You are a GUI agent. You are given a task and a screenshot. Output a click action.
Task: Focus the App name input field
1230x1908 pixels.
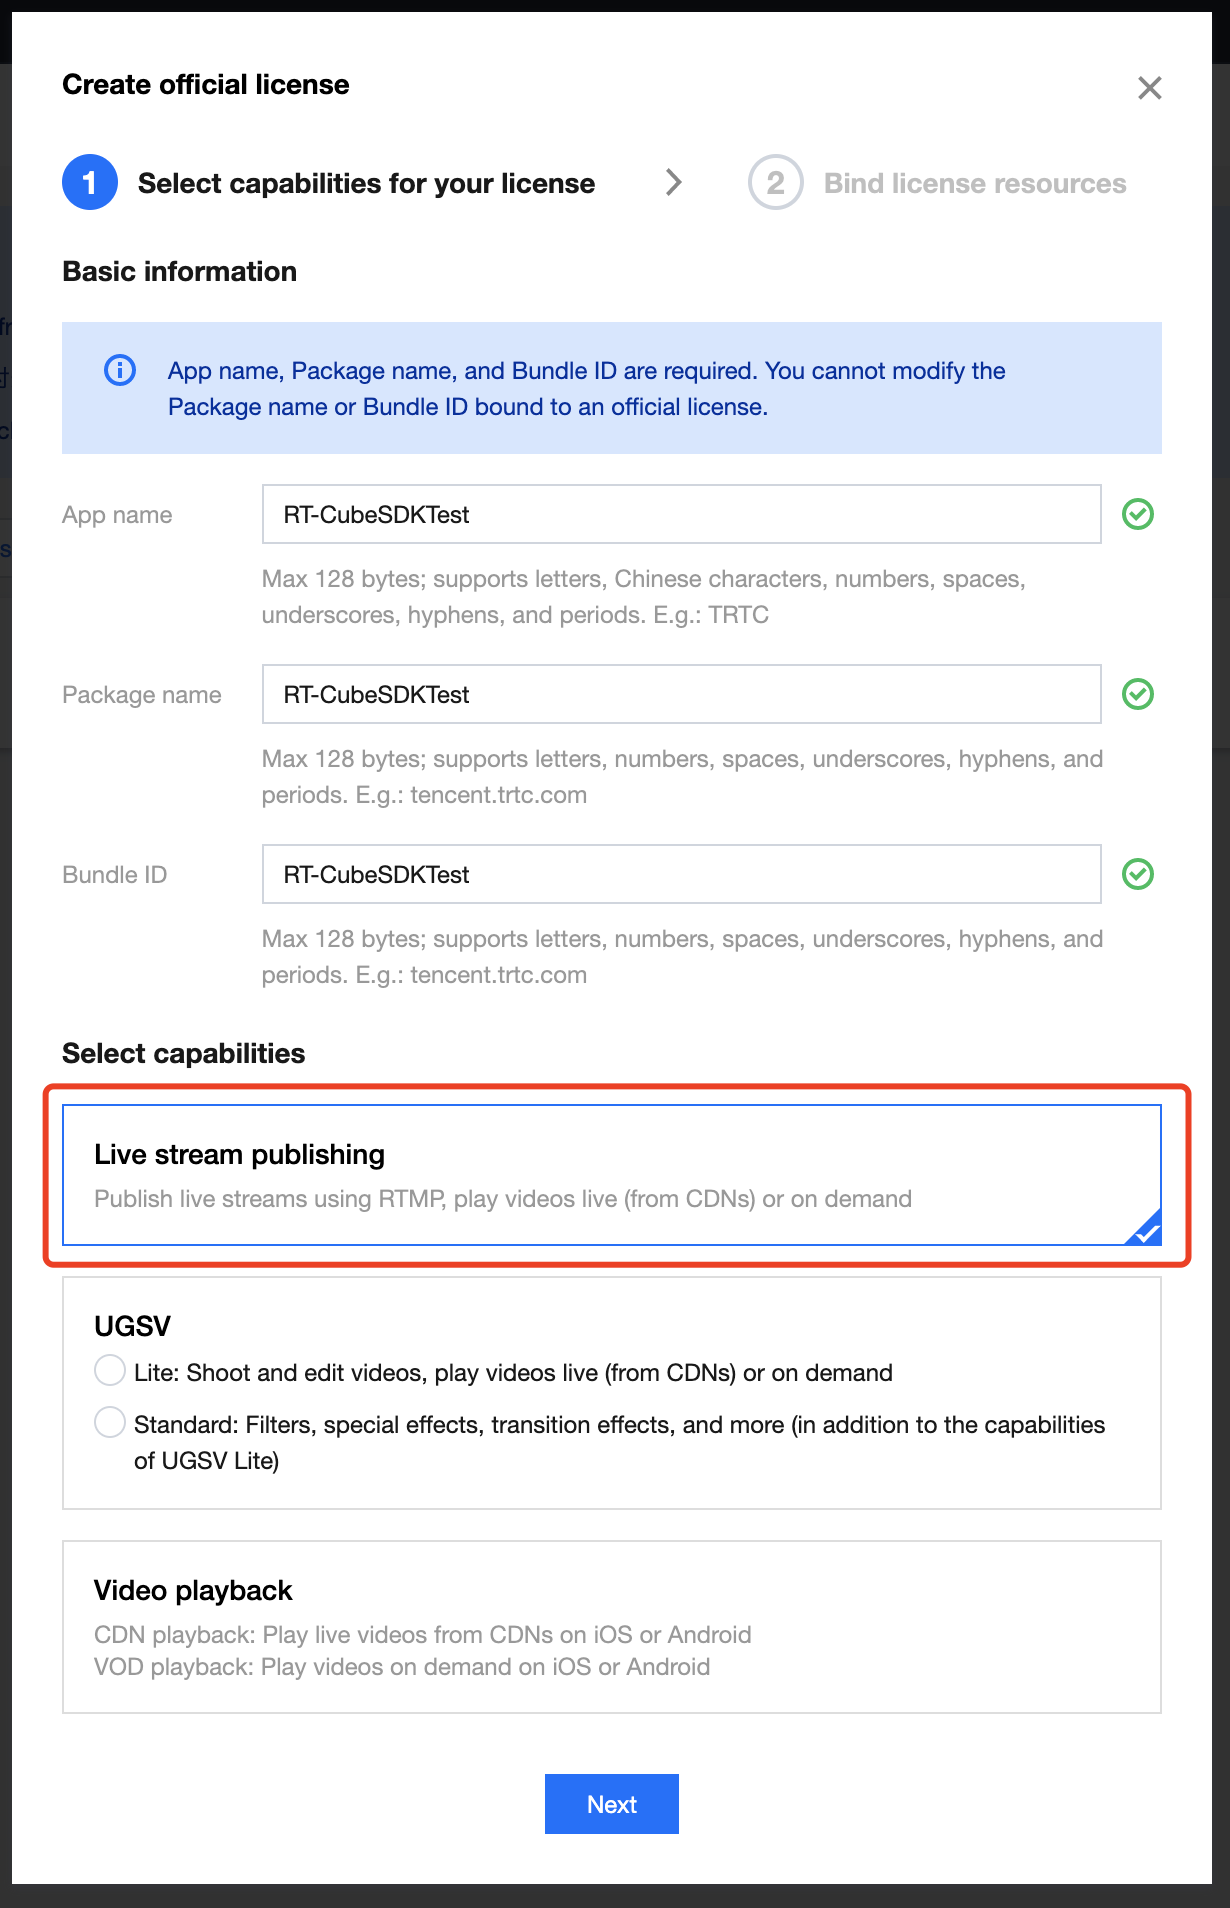tap(682, 514)
